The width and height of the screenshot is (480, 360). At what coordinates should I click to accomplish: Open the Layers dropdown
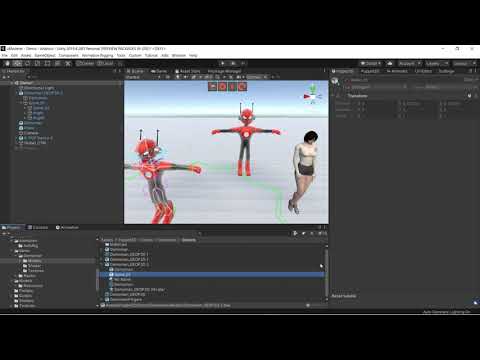click(436, 63)
